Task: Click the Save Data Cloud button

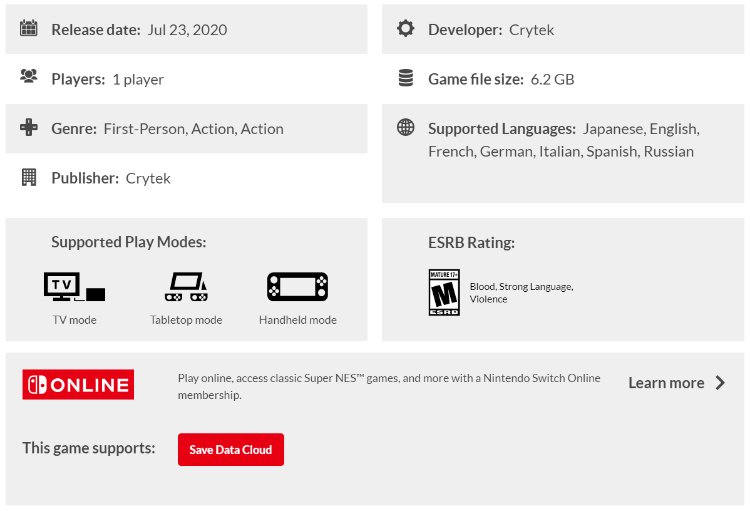Action: pos(231,449)
